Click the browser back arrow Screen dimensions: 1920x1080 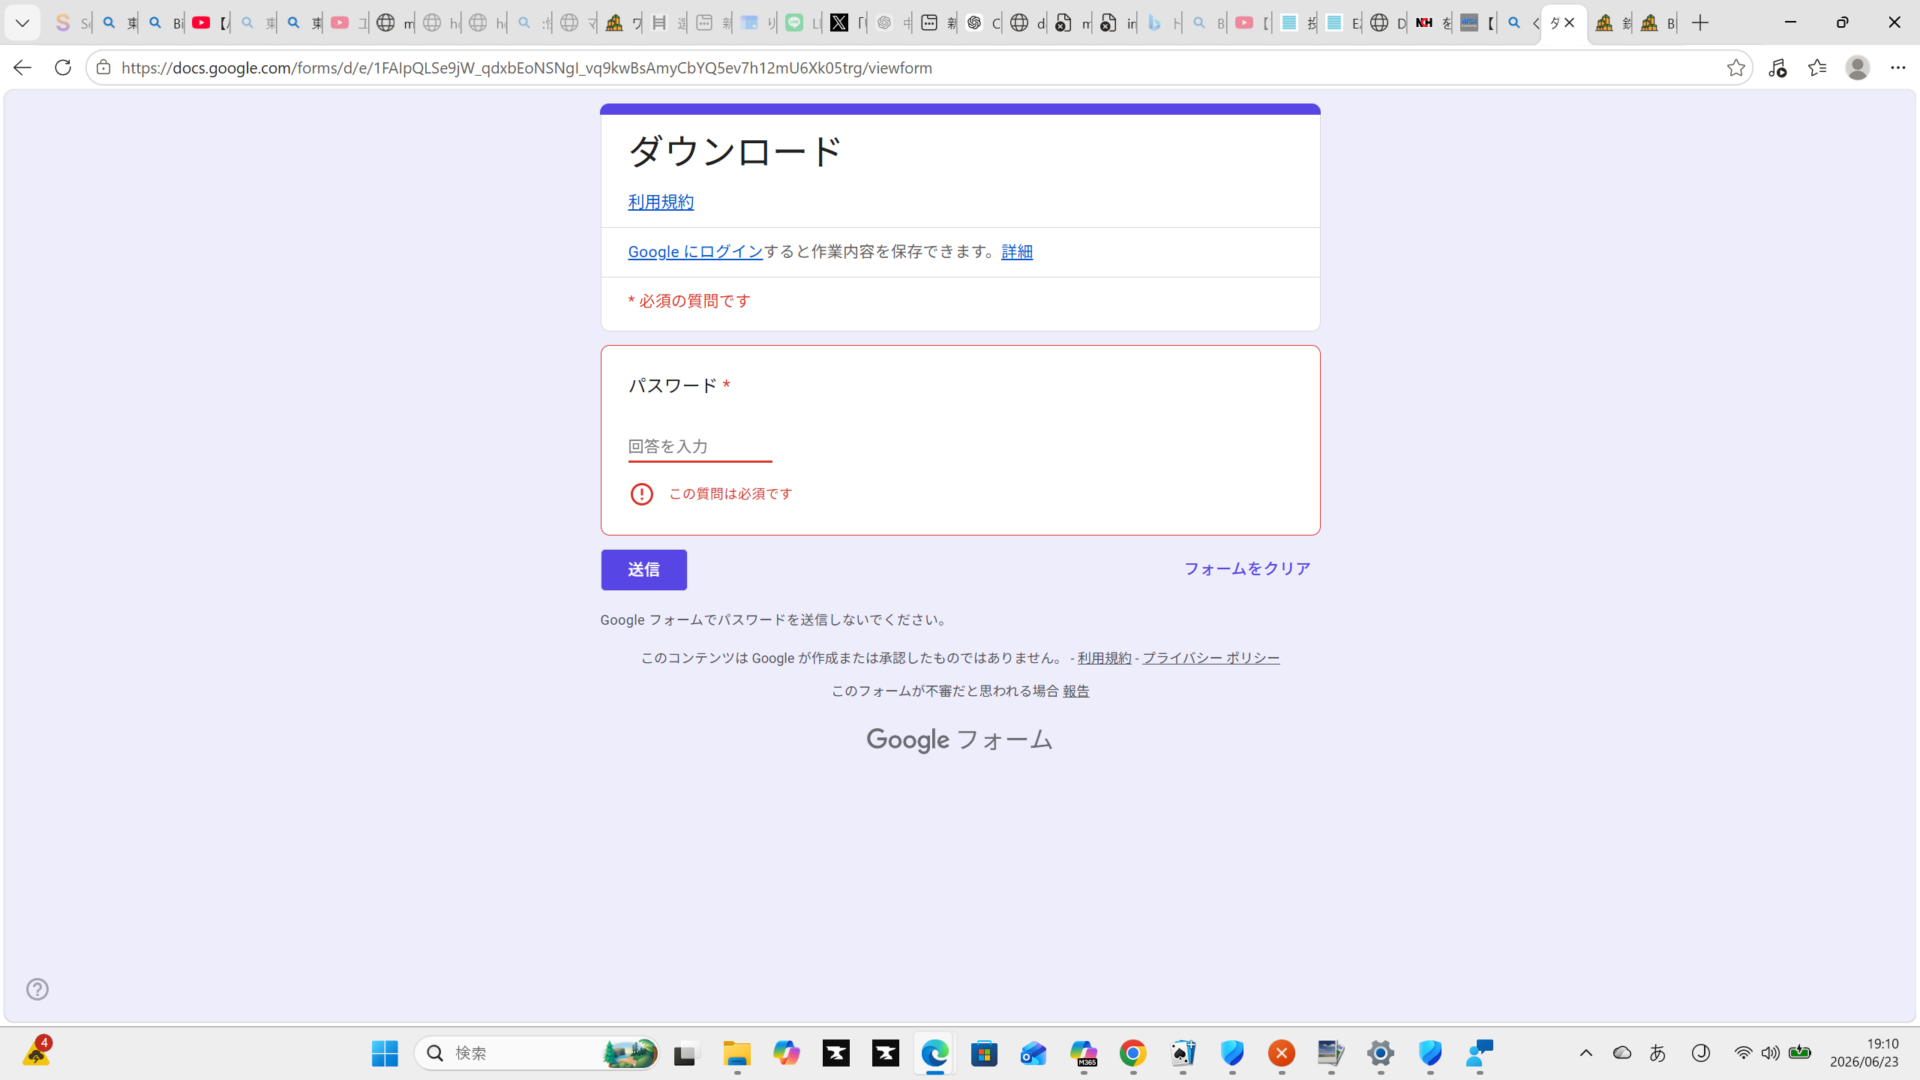click(x=22, y=67)
